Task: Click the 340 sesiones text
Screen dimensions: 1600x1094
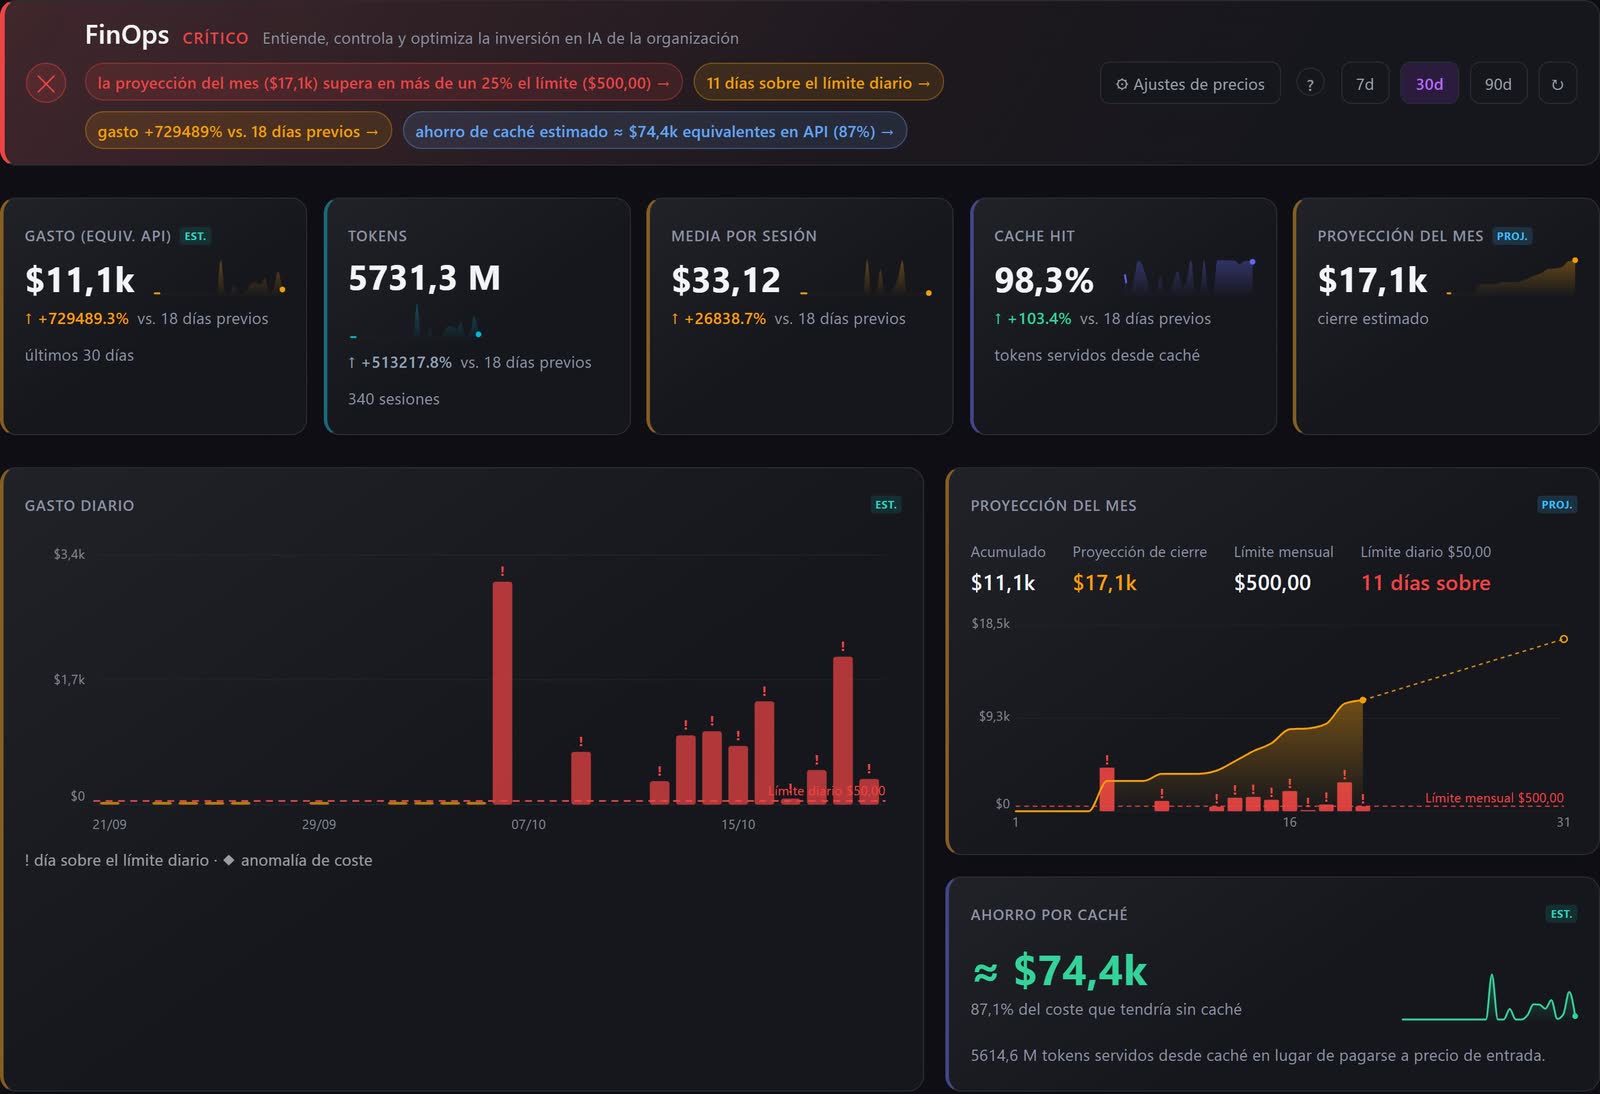Action: 394,399
